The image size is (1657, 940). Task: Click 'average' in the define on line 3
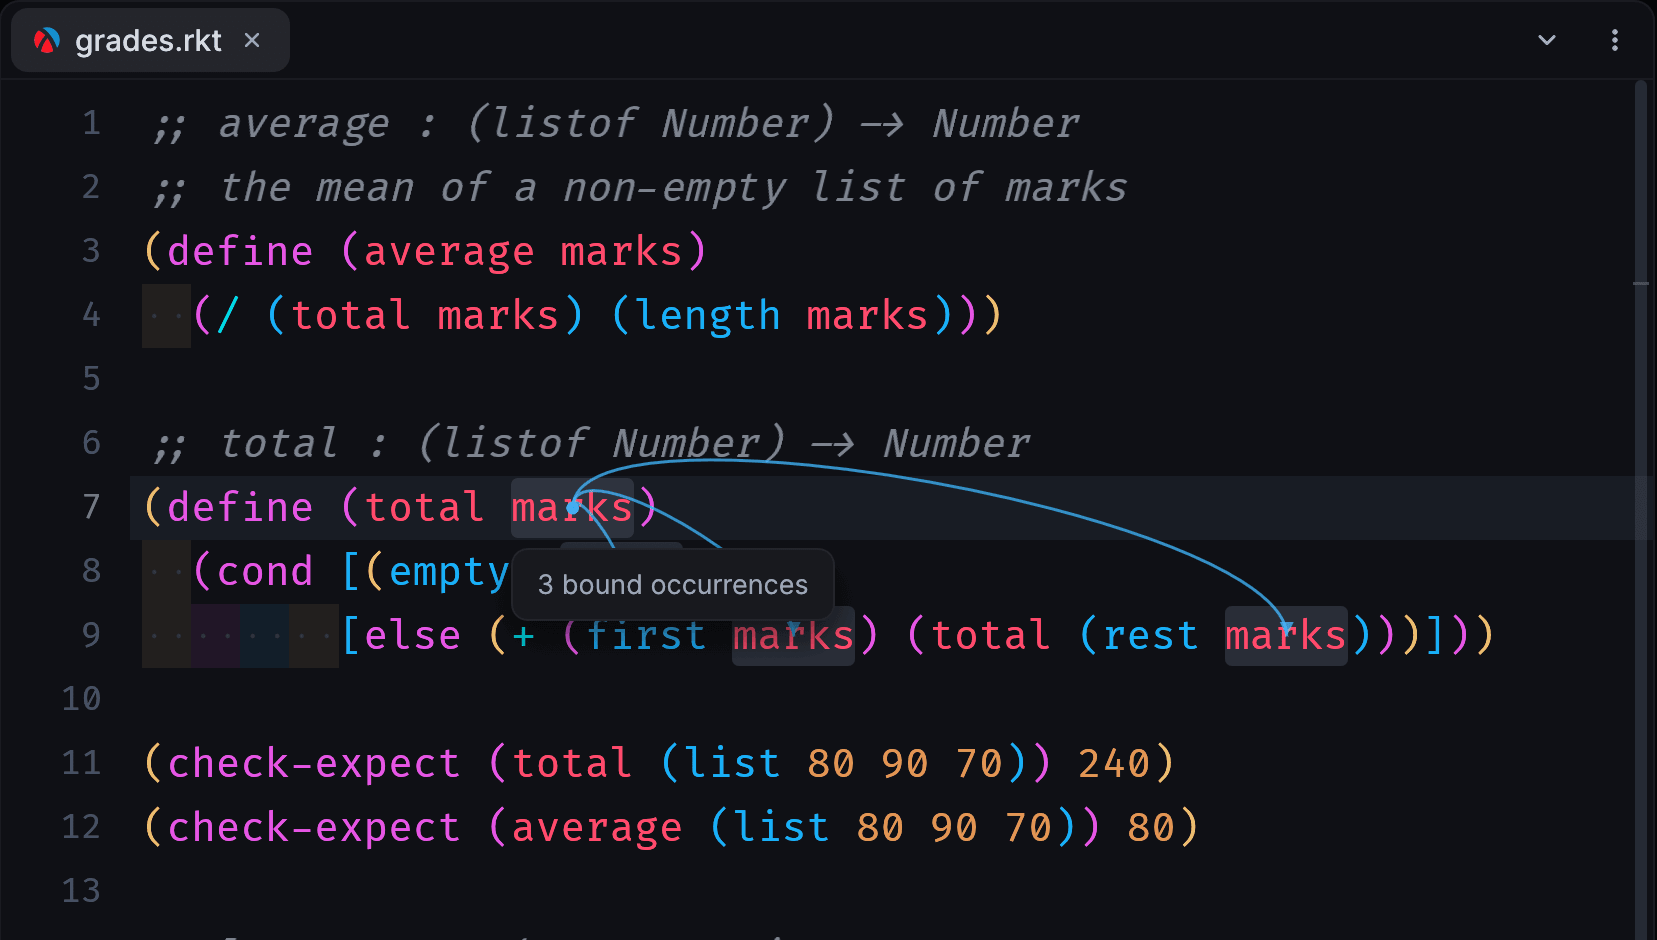tap(449, 252)
